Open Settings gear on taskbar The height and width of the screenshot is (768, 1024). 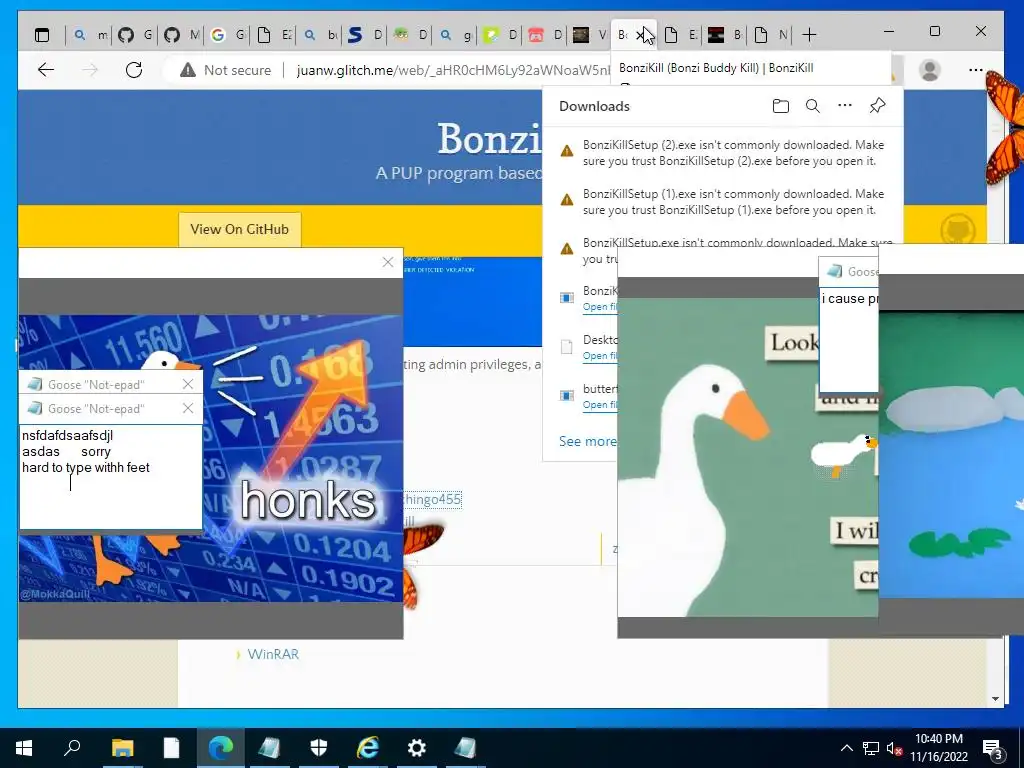(x=417, y=748)
